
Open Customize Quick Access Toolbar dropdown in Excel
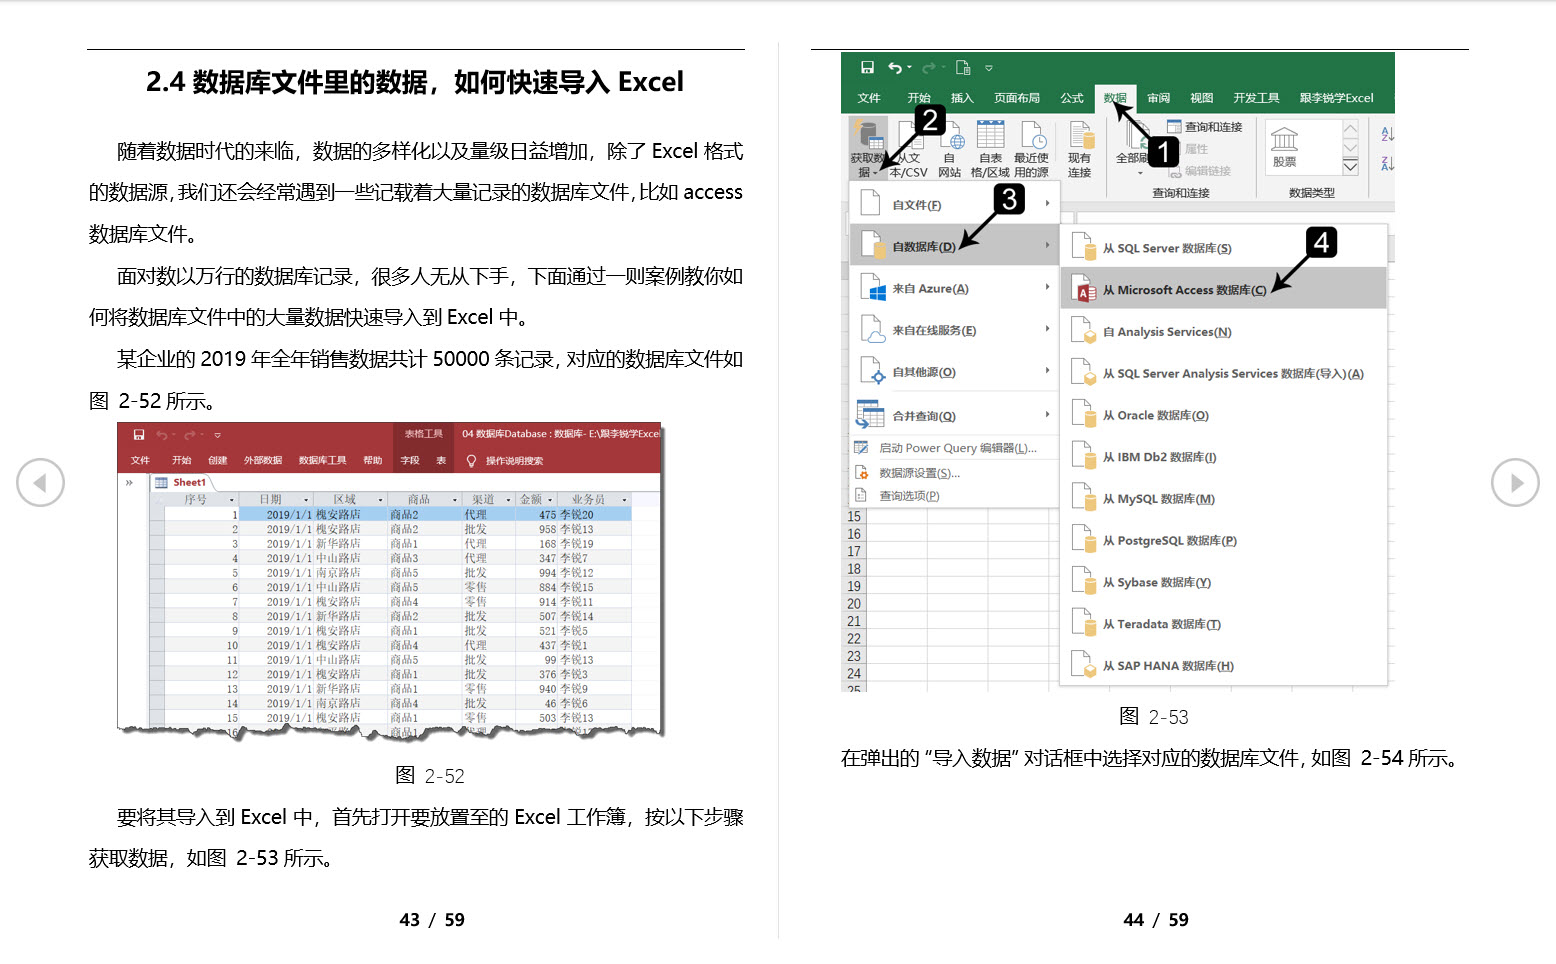989,68
